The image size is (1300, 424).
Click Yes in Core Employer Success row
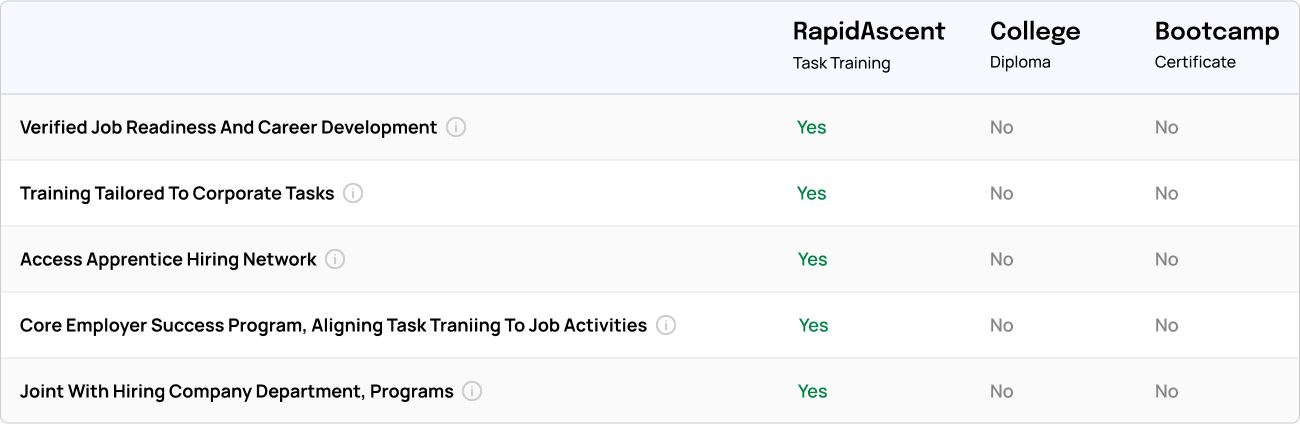pyautogui.click(x=813, y=325)
